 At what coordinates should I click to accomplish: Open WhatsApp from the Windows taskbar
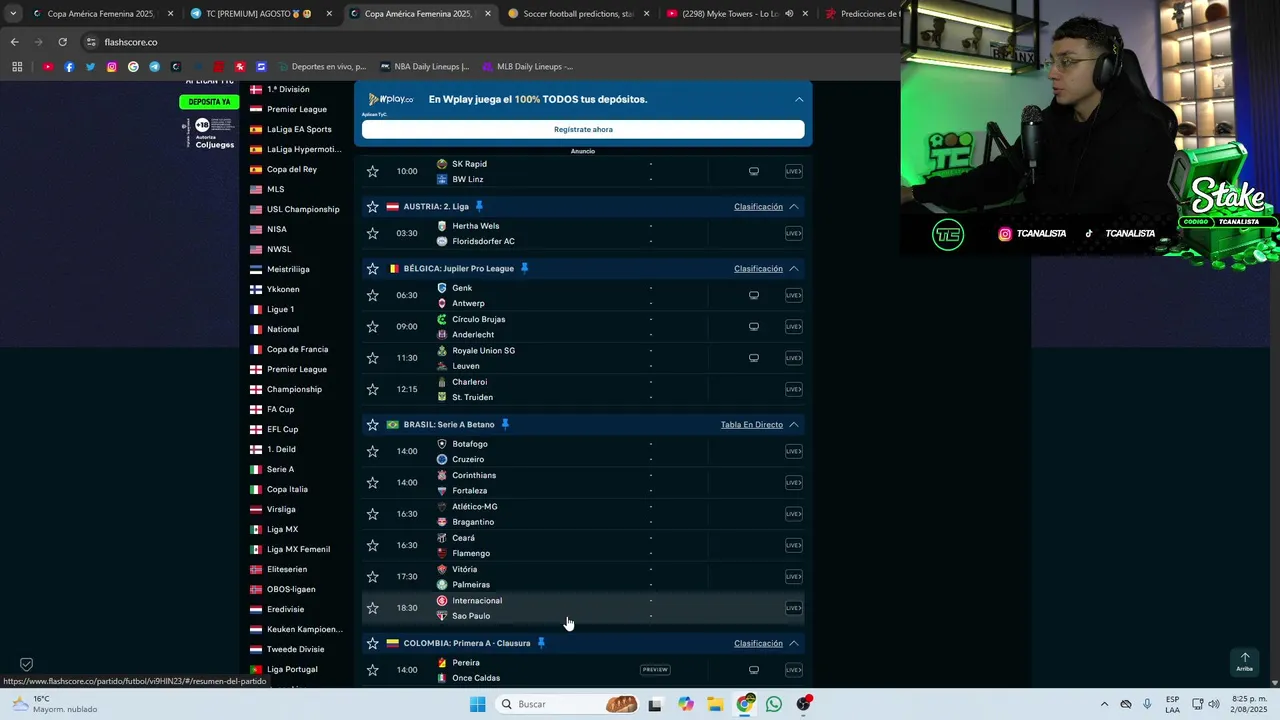[x=774, y=704]
